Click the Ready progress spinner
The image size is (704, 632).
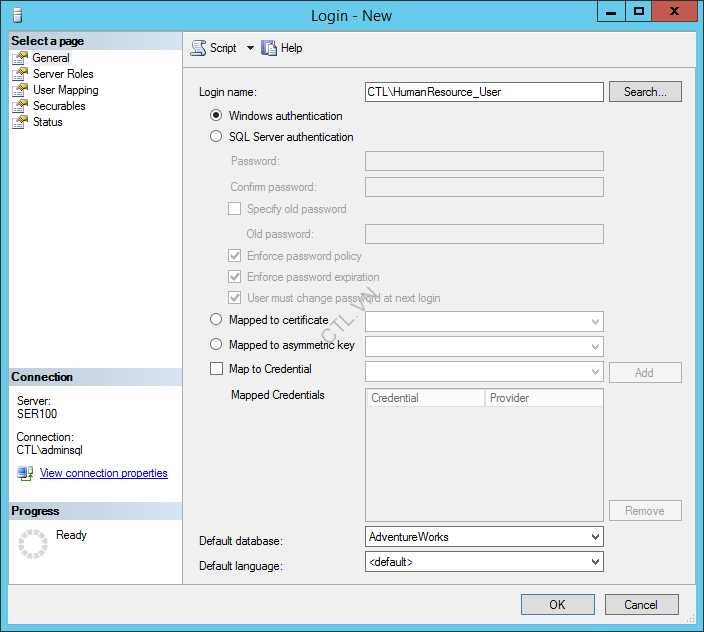click(32, 544)
